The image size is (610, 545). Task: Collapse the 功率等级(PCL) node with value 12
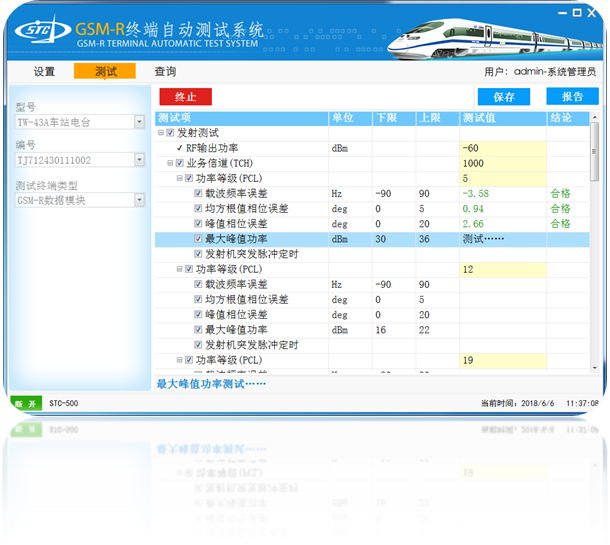[x=179, y=269]
